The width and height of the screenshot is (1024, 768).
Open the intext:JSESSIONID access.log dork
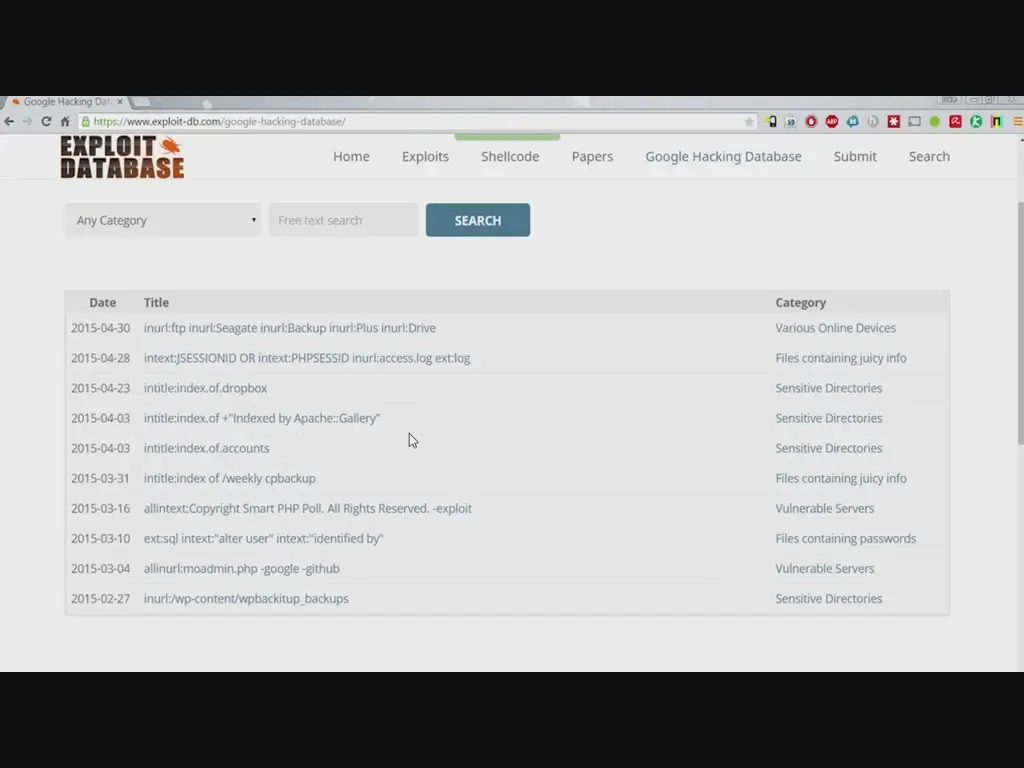click(307, 358)
